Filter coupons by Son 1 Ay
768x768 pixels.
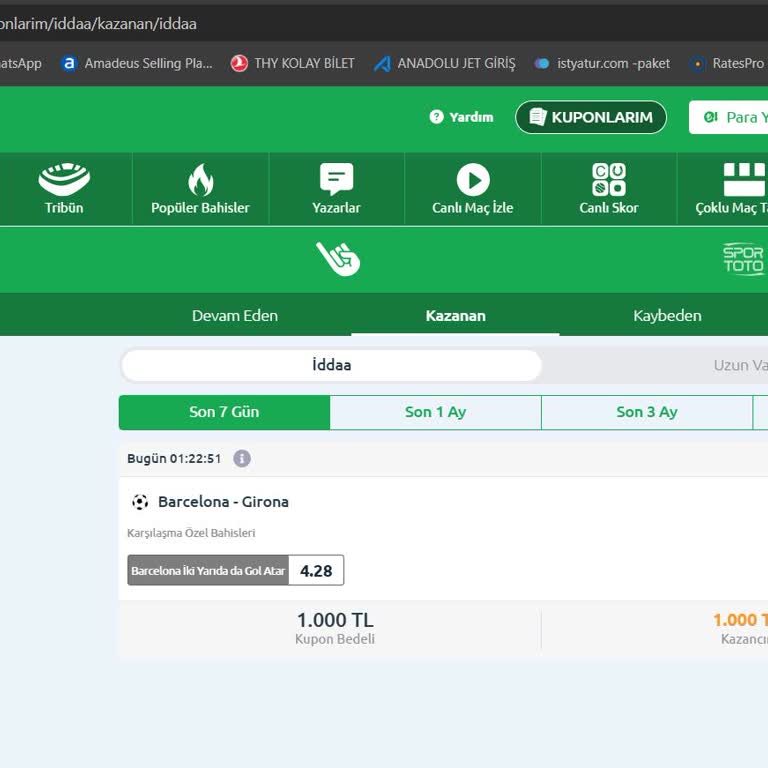(x=435, y=412)
